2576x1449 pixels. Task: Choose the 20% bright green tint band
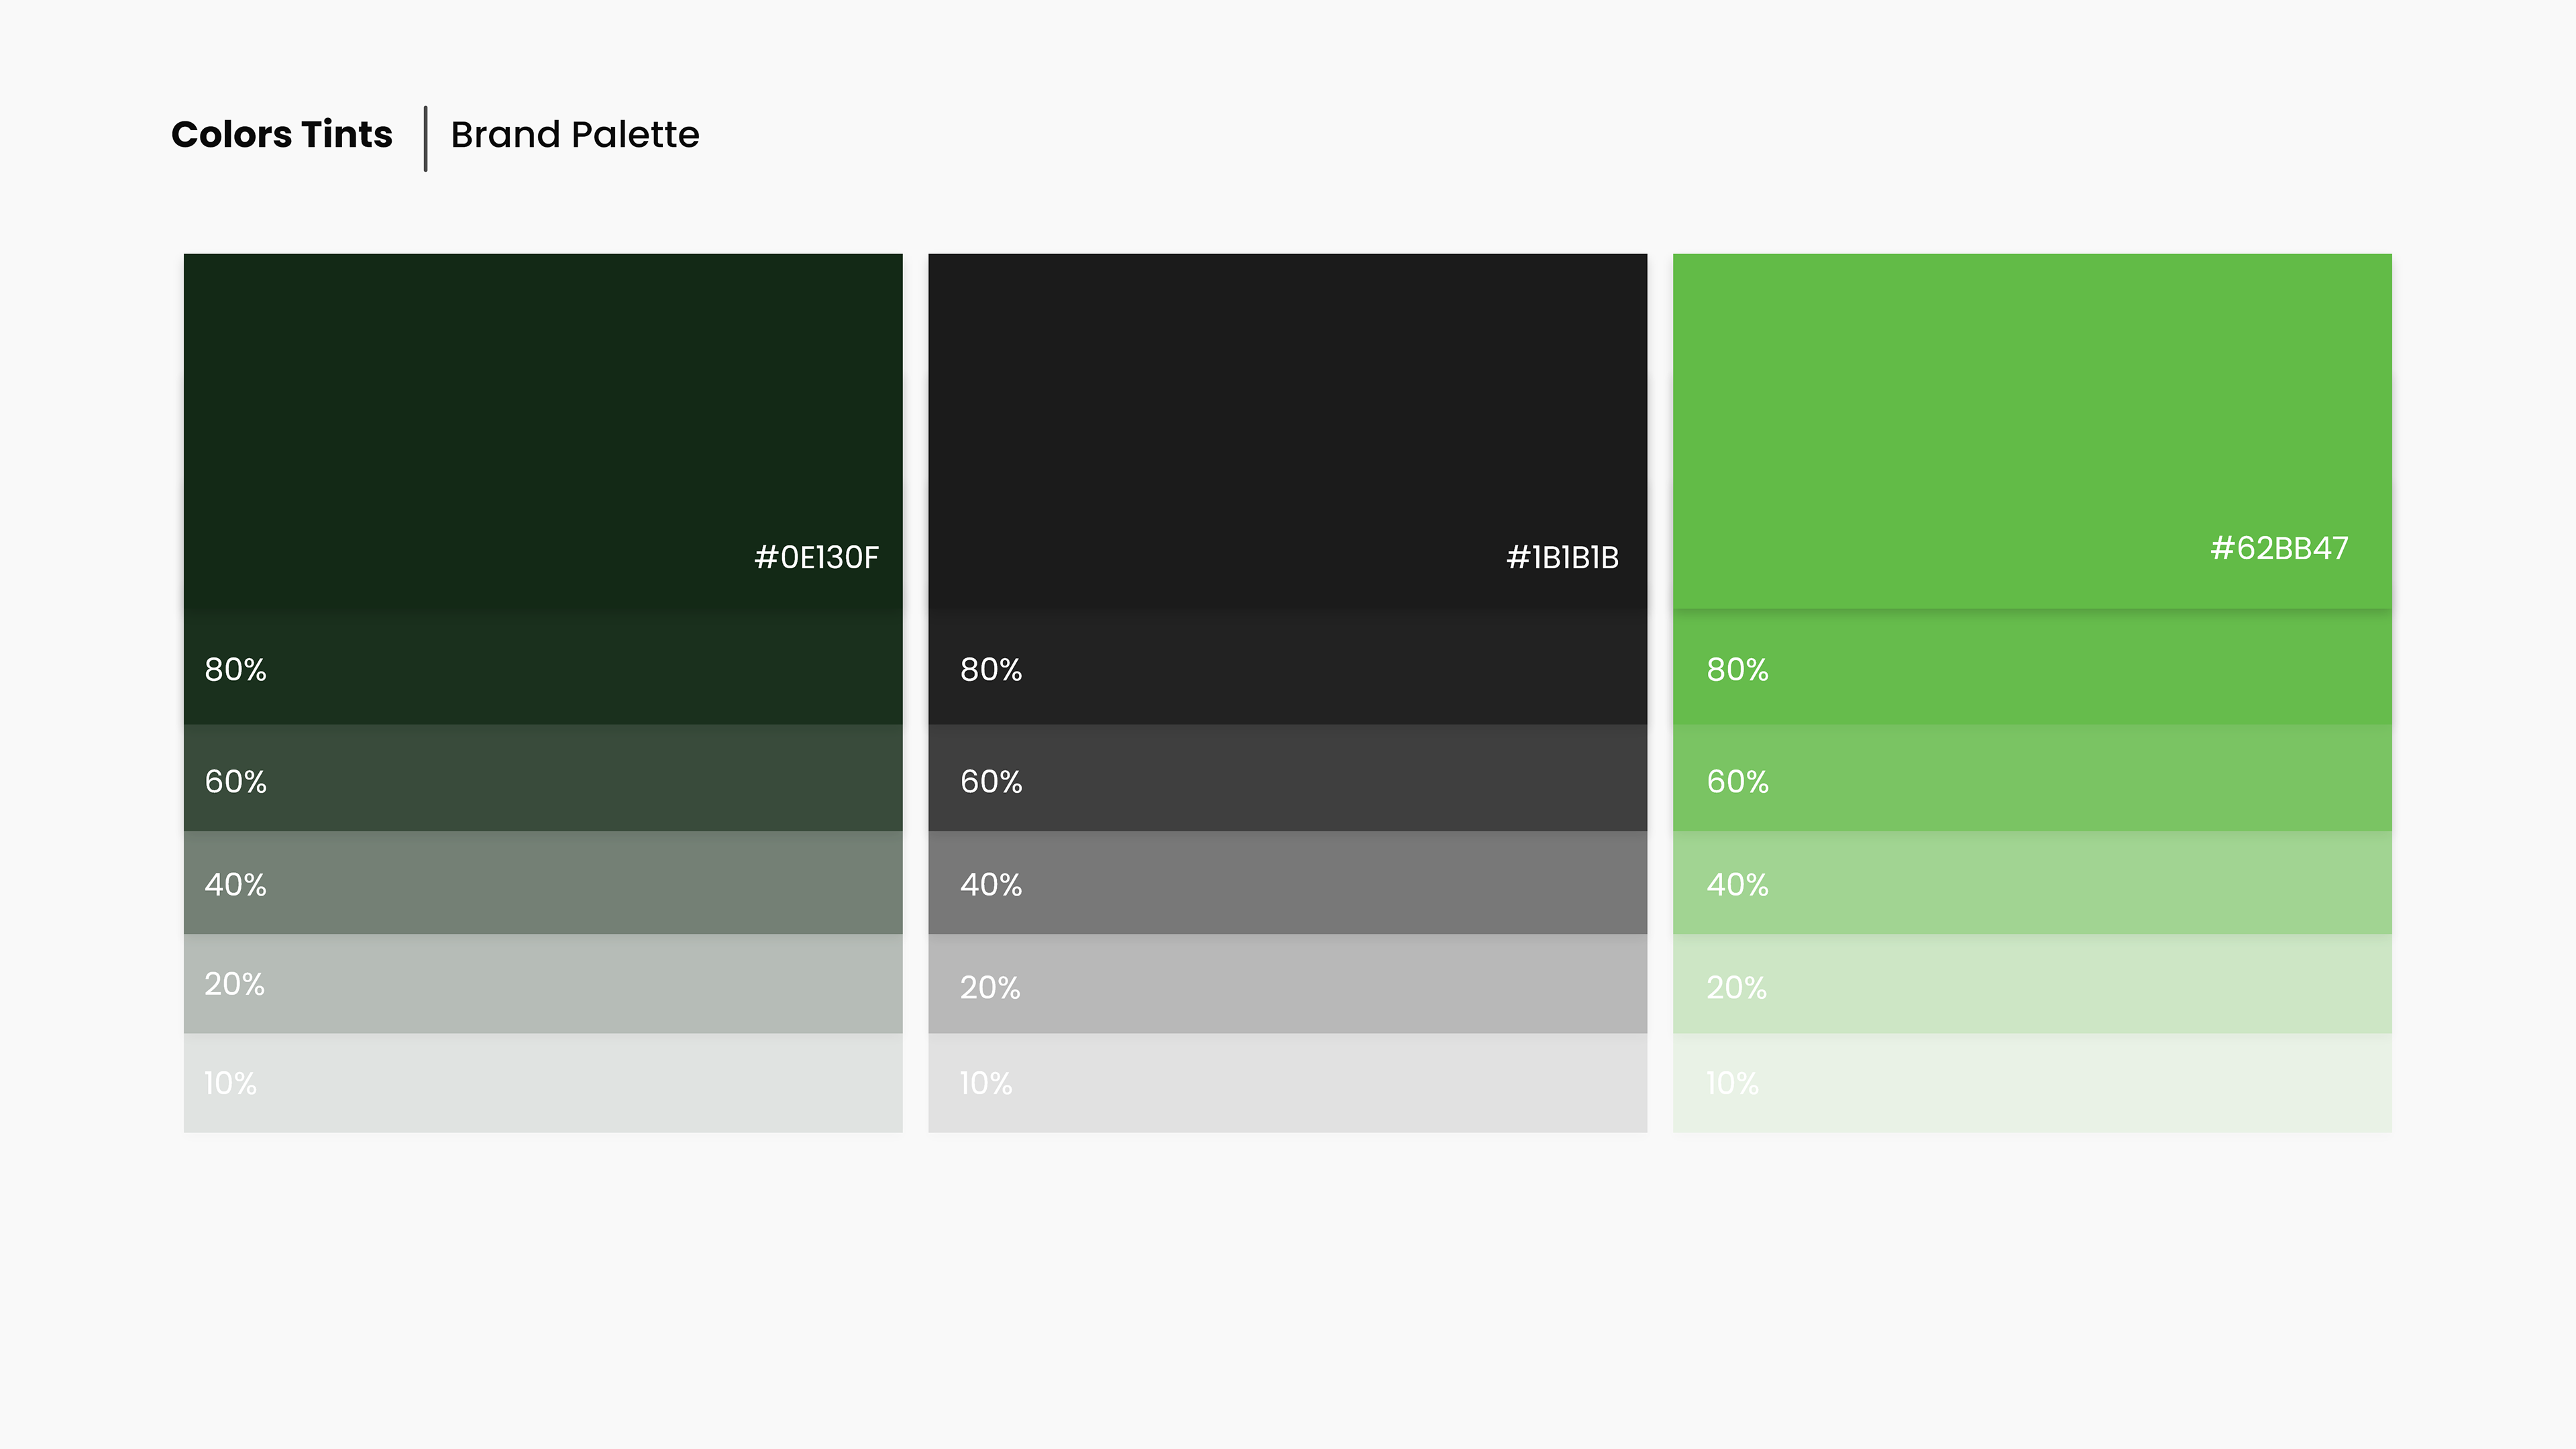(2032, 984)
